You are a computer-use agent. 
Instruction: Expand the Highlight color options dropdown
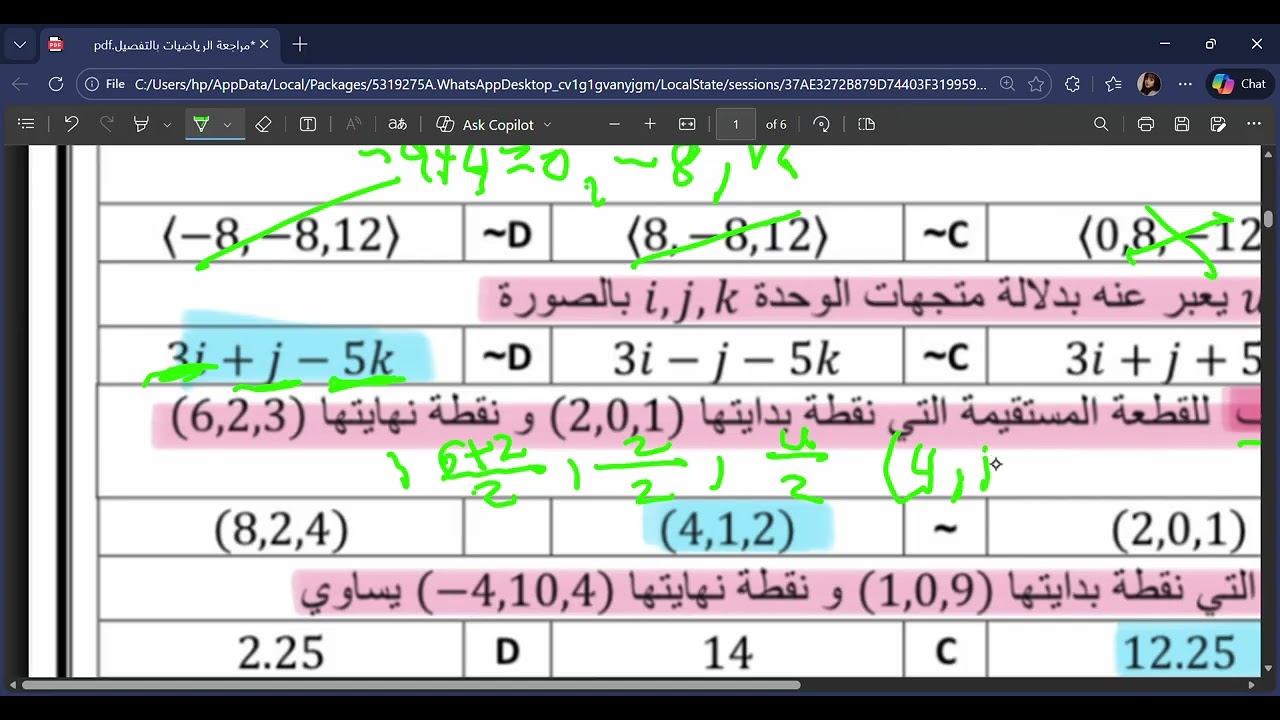pyautogui.click(x=167, y=124)
